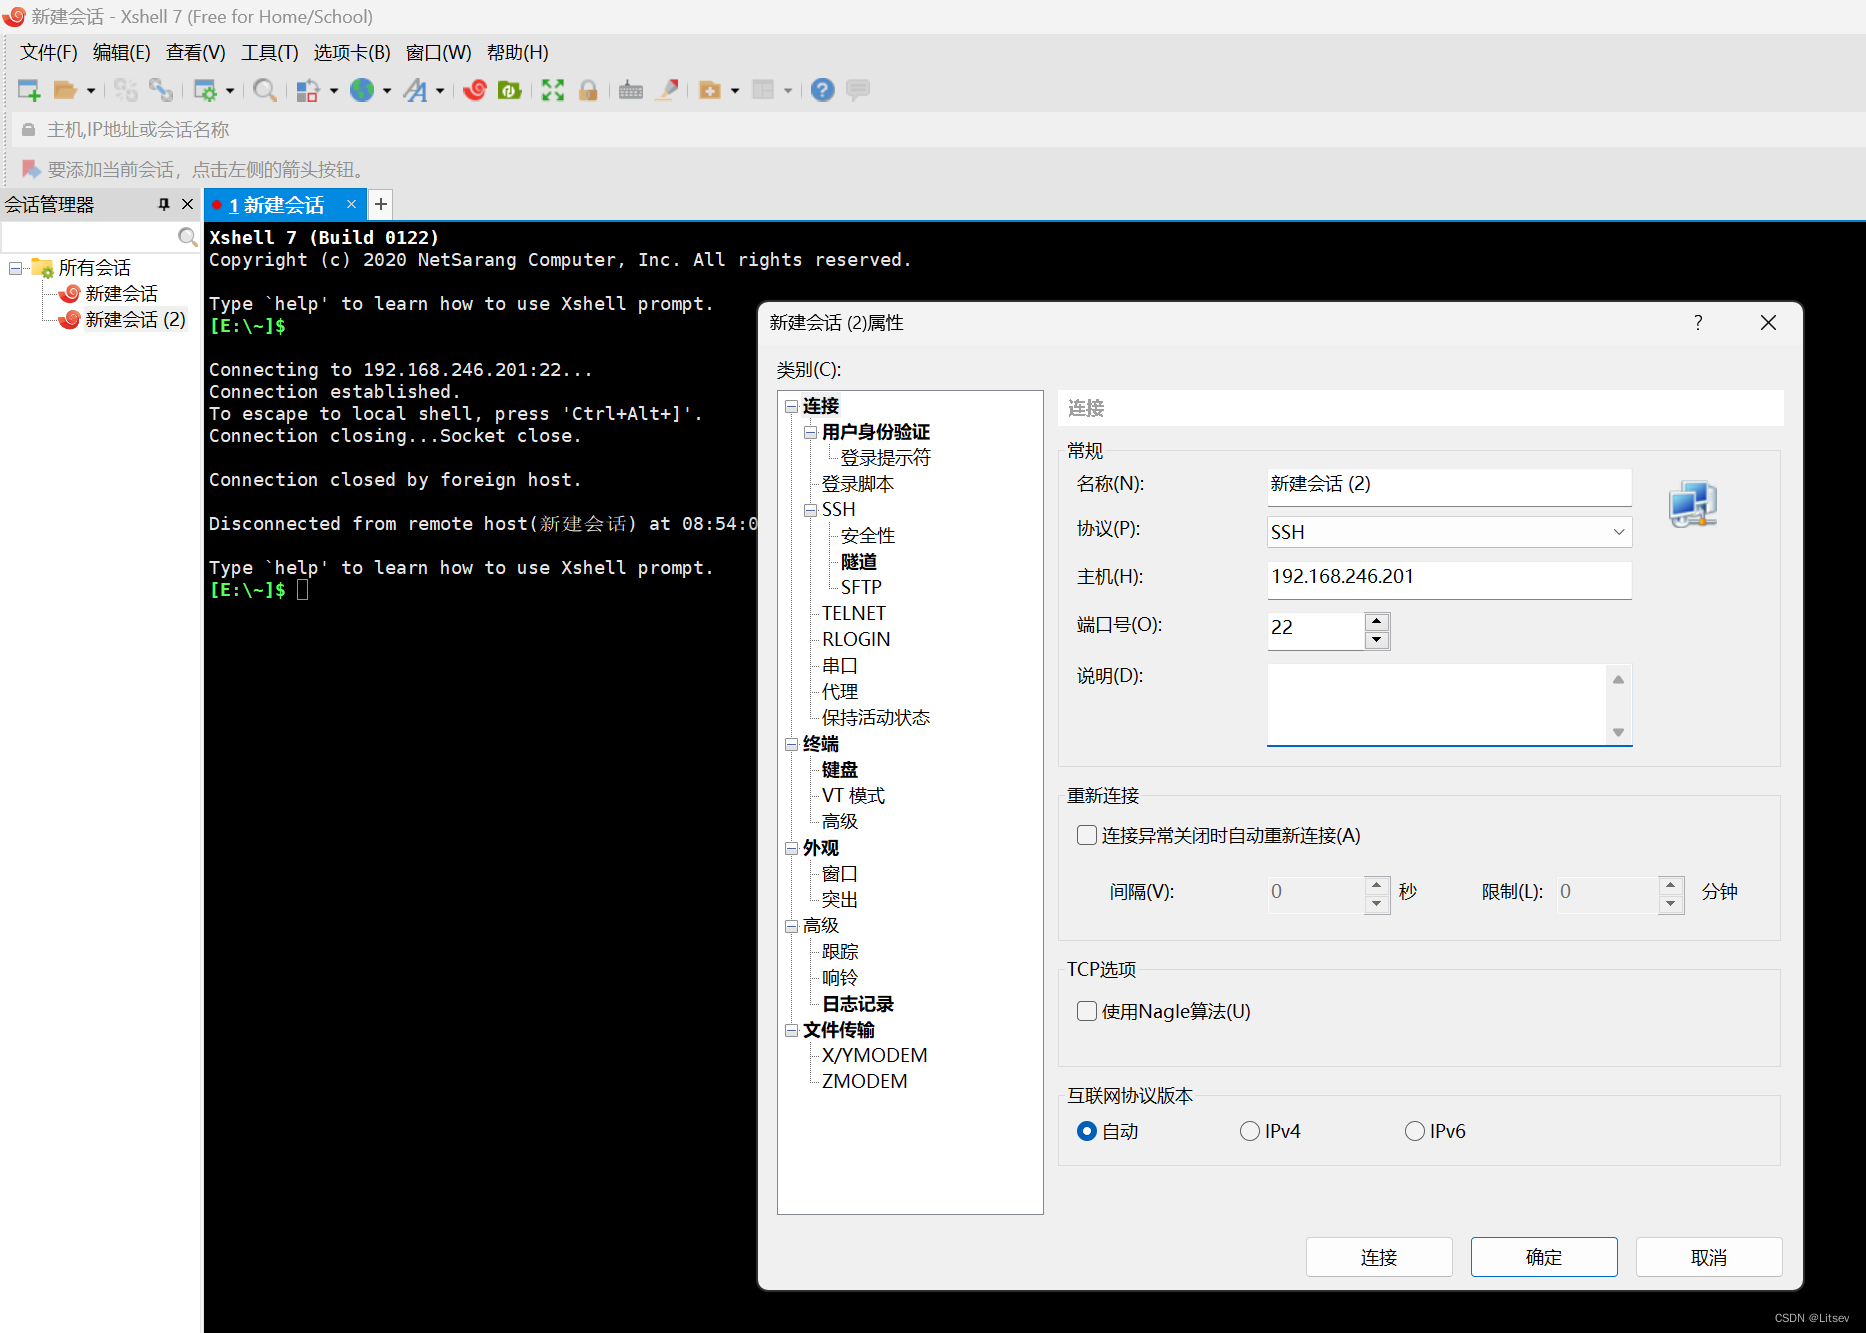1866x1333 pixels.
Task: Click the highlight pen icon
Action: click(x=667, y=90)
